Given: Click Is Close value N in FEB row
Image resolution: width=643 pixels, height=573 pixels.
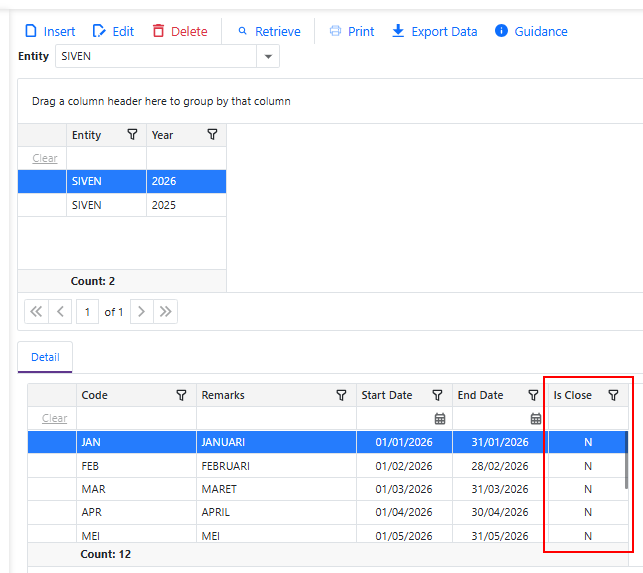Looking at the screenshot, I should pyautogui.click(x=588, y=466).
